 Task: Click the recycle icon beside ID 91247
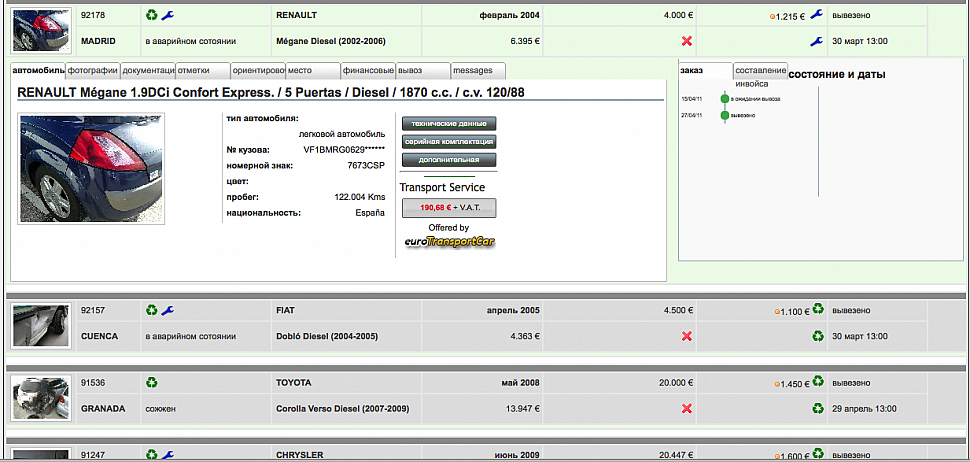point(152,455)
